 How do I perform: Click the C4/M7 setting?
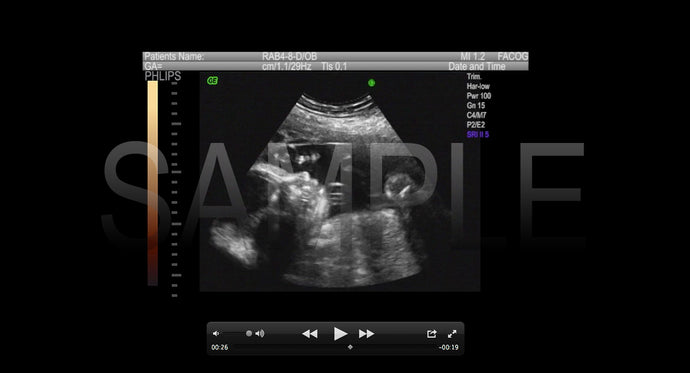tap(477, 115)
